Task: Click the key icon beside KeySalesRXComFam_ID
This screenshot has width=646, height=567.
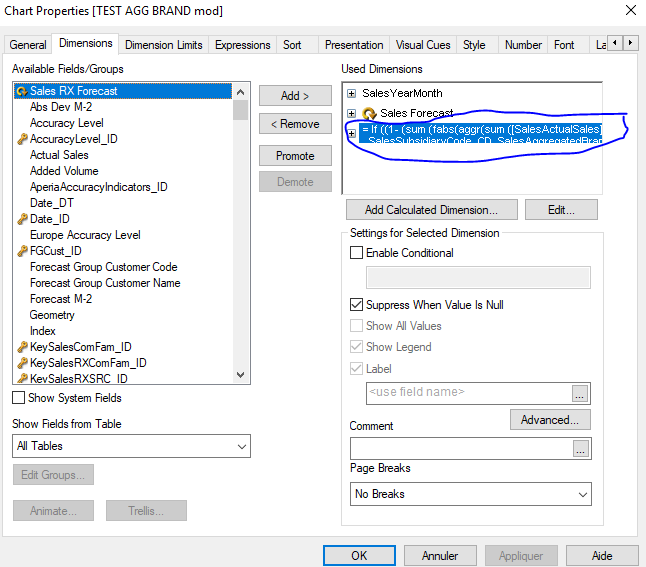Action: (22, 363)
